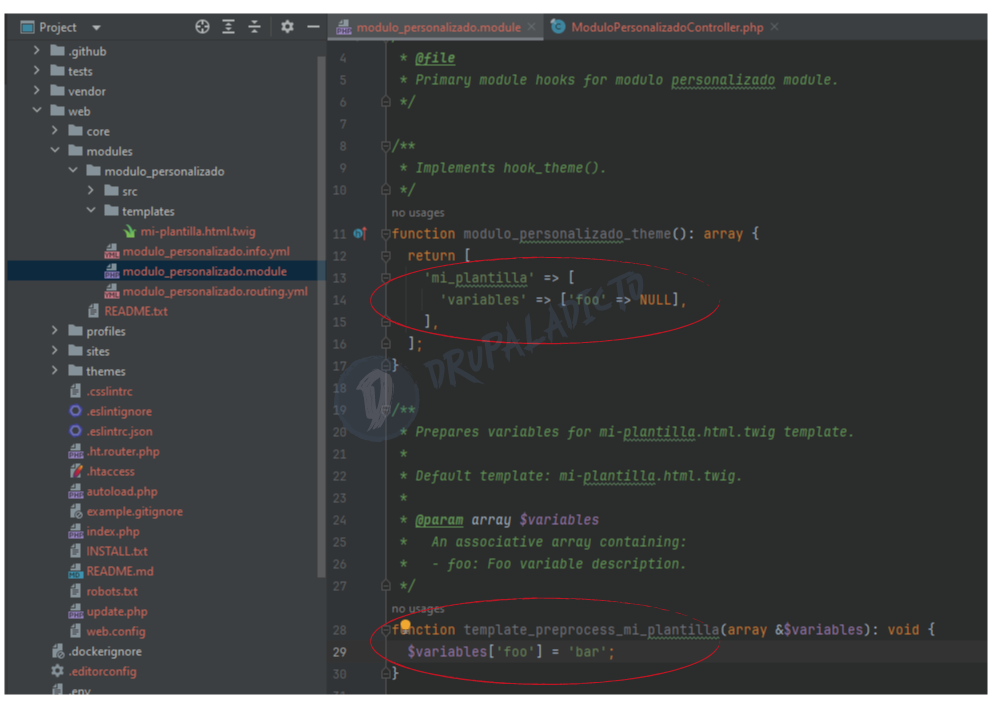Select the .htaccess file

[110, 471]
